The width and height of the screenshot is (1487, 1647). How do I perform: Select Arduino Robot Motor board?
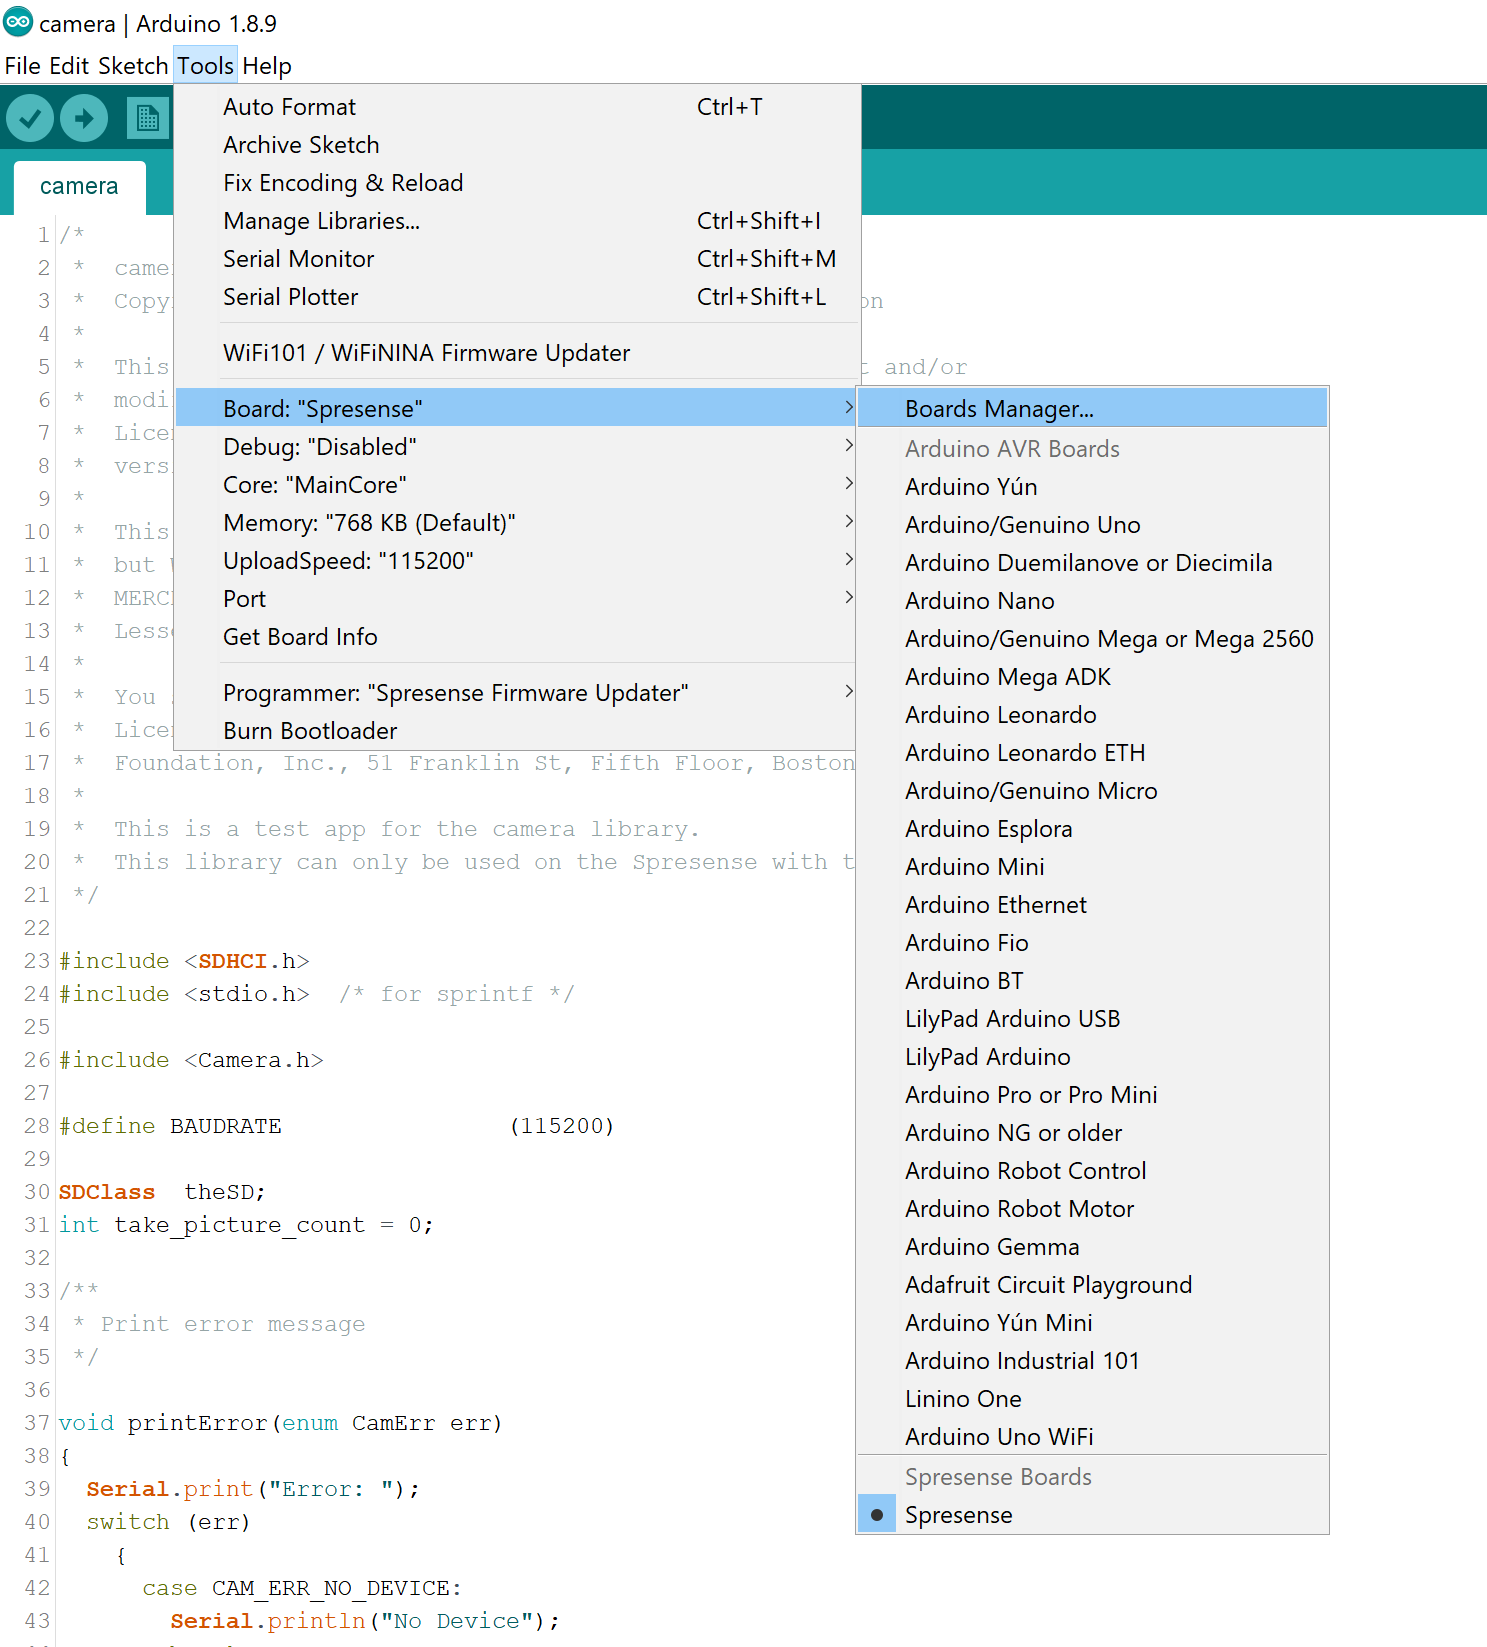point(1092,1208)
